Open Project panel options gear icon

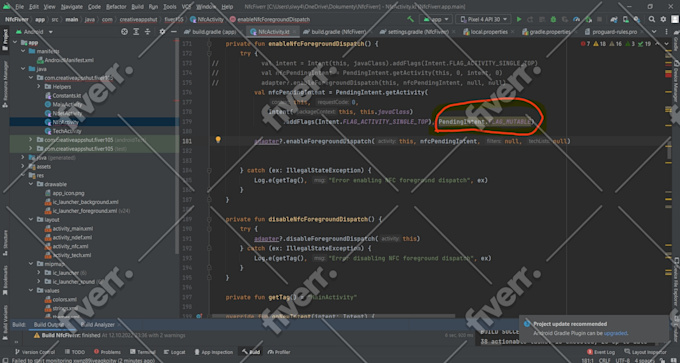coord(162,32)
